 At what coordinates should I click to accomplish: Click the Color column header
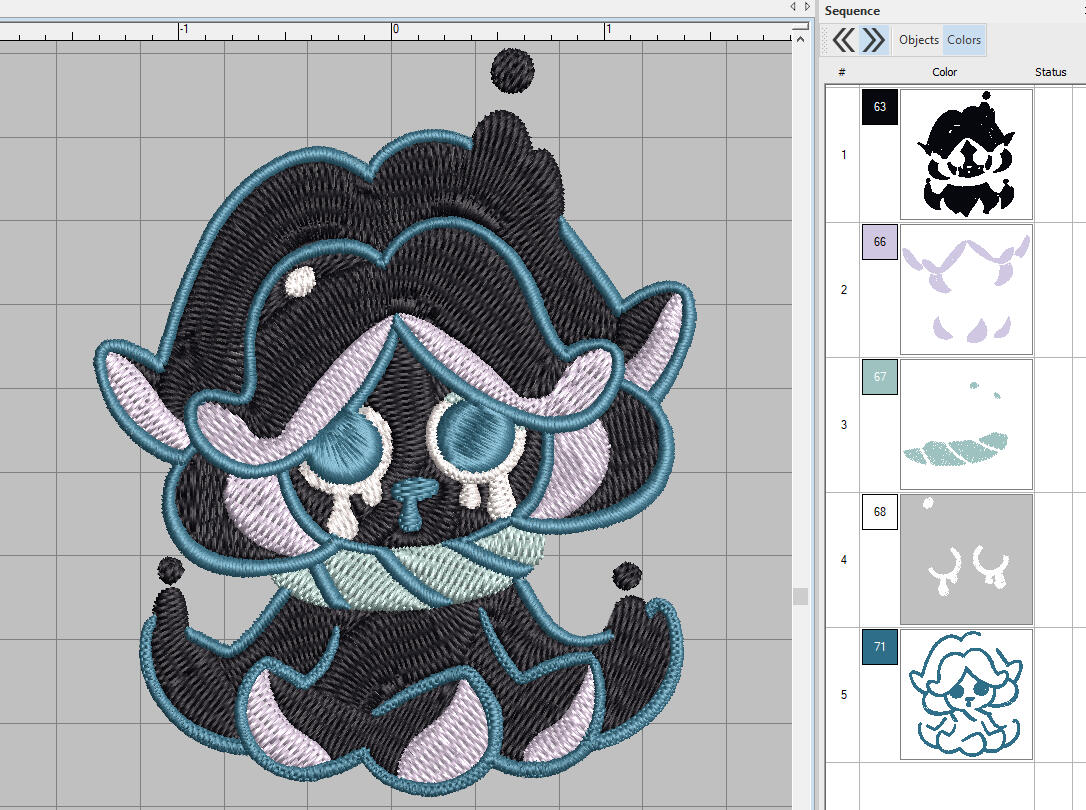pyautogui.click(x=944, y=72)
